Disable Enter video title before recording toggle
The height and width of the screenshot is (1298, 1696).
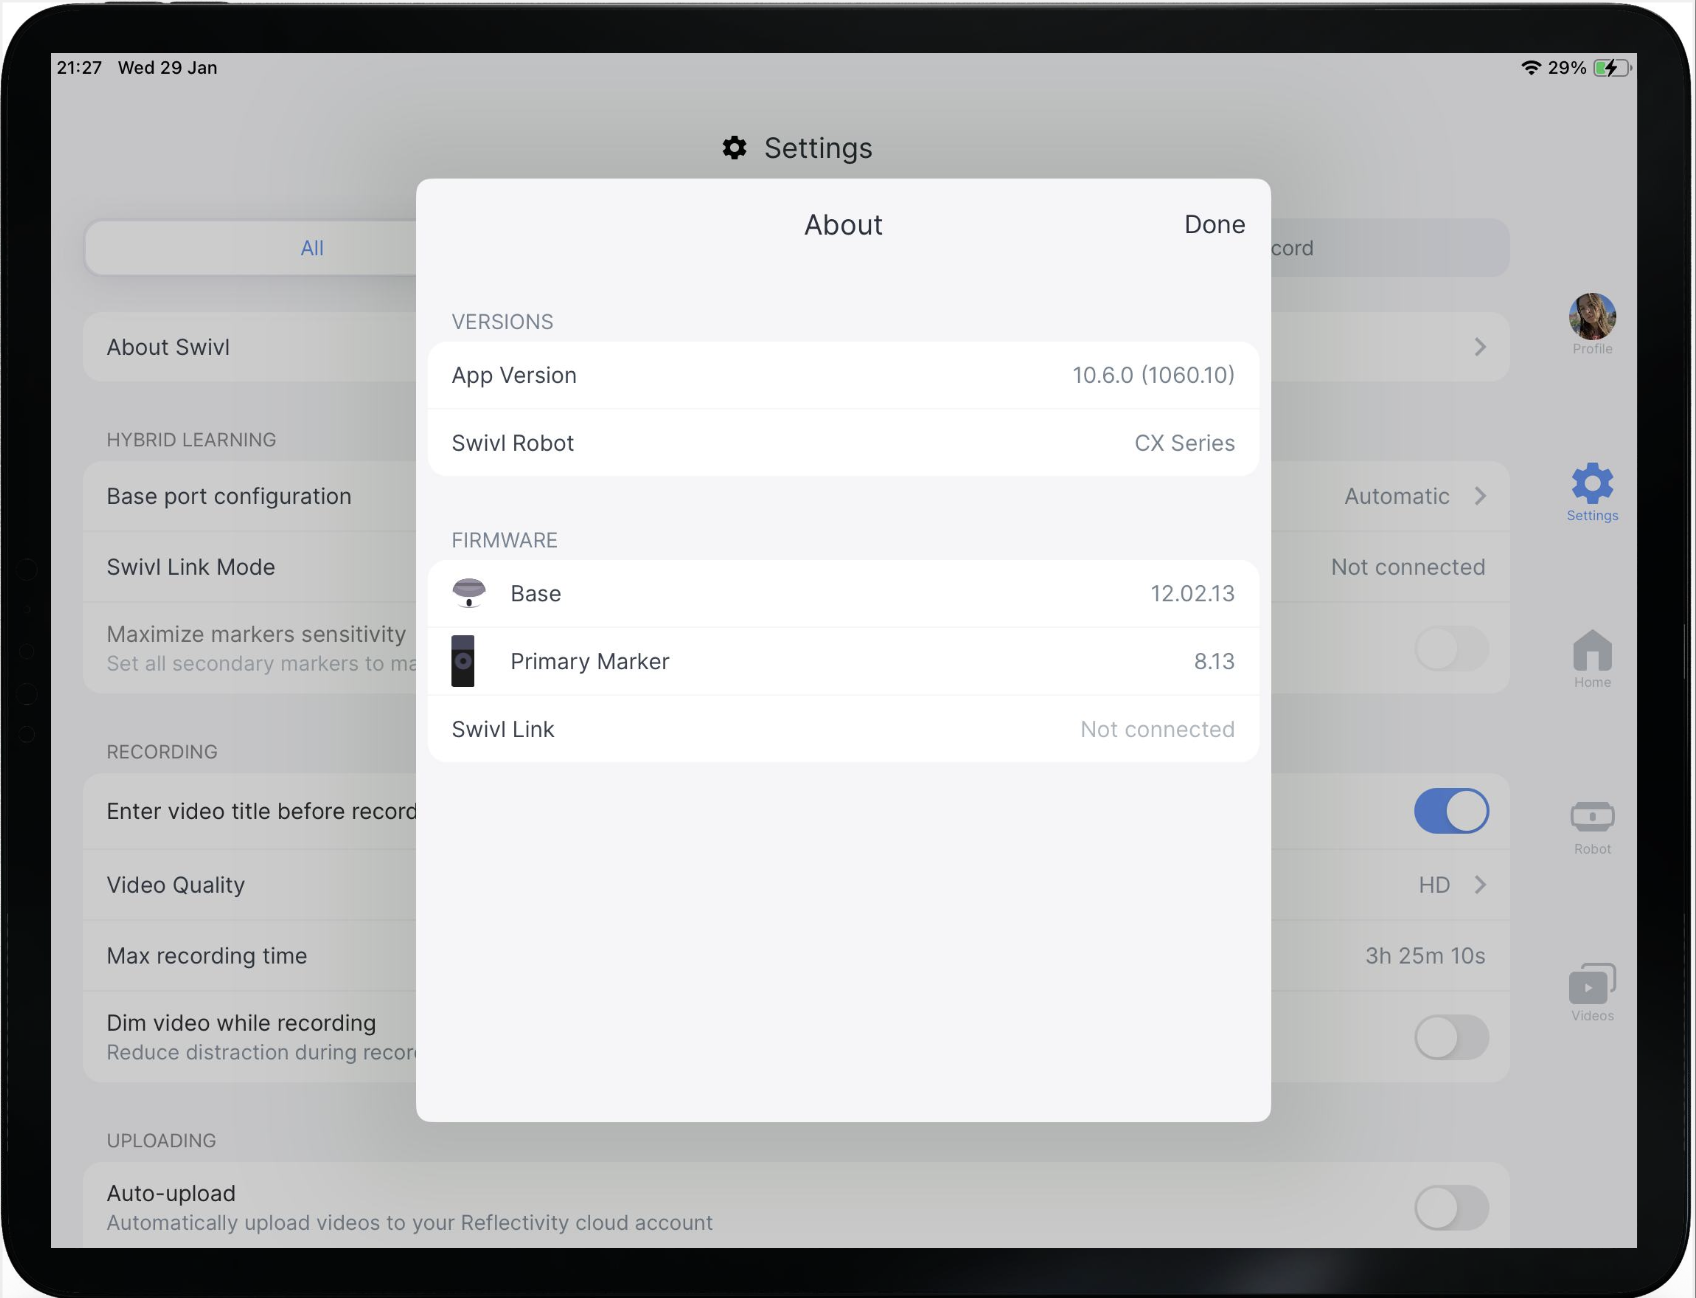(1451, 811)
